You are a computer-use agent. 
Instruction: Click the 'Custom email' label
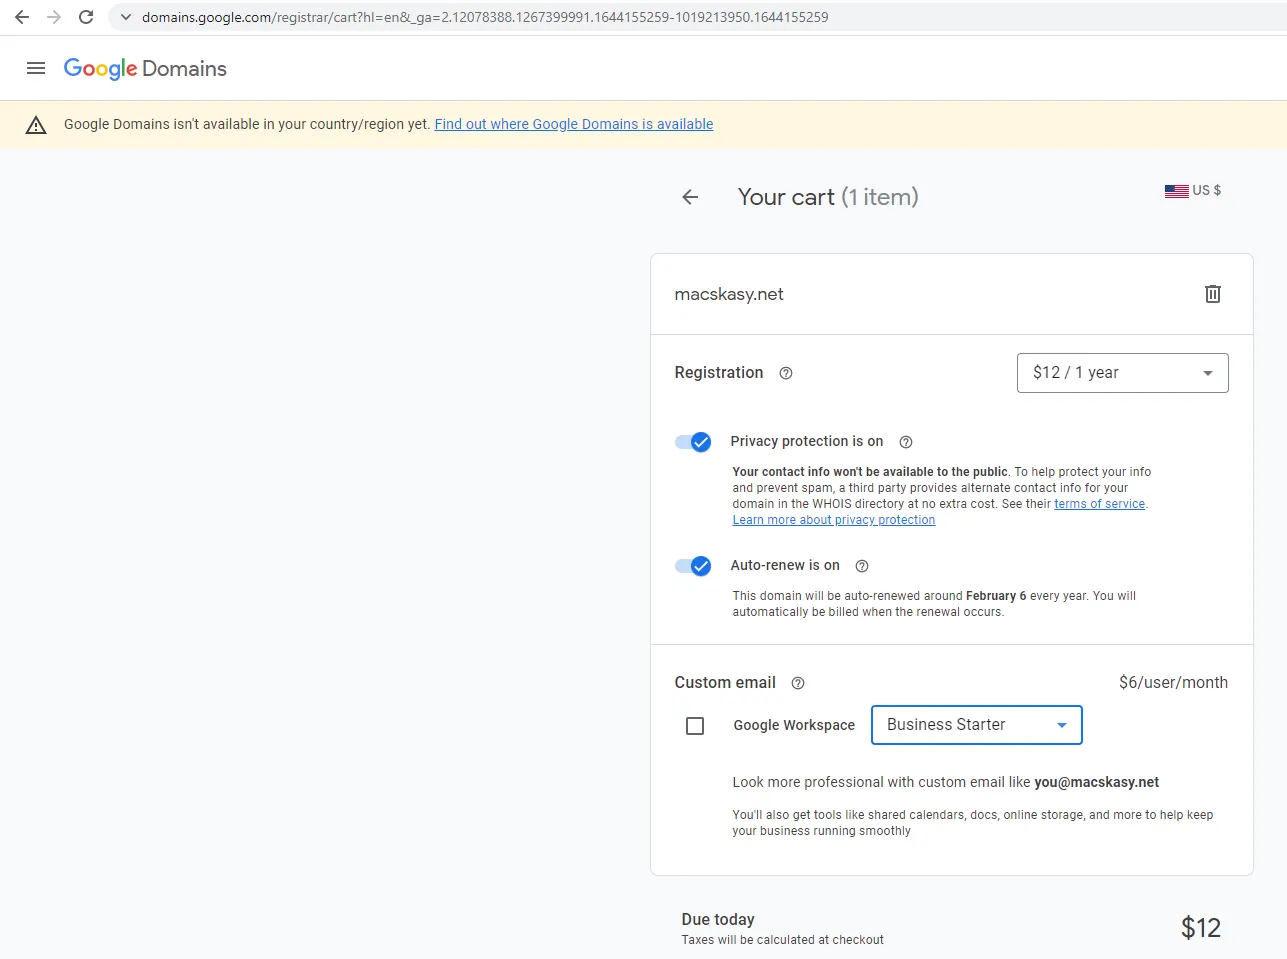[725, 682]
